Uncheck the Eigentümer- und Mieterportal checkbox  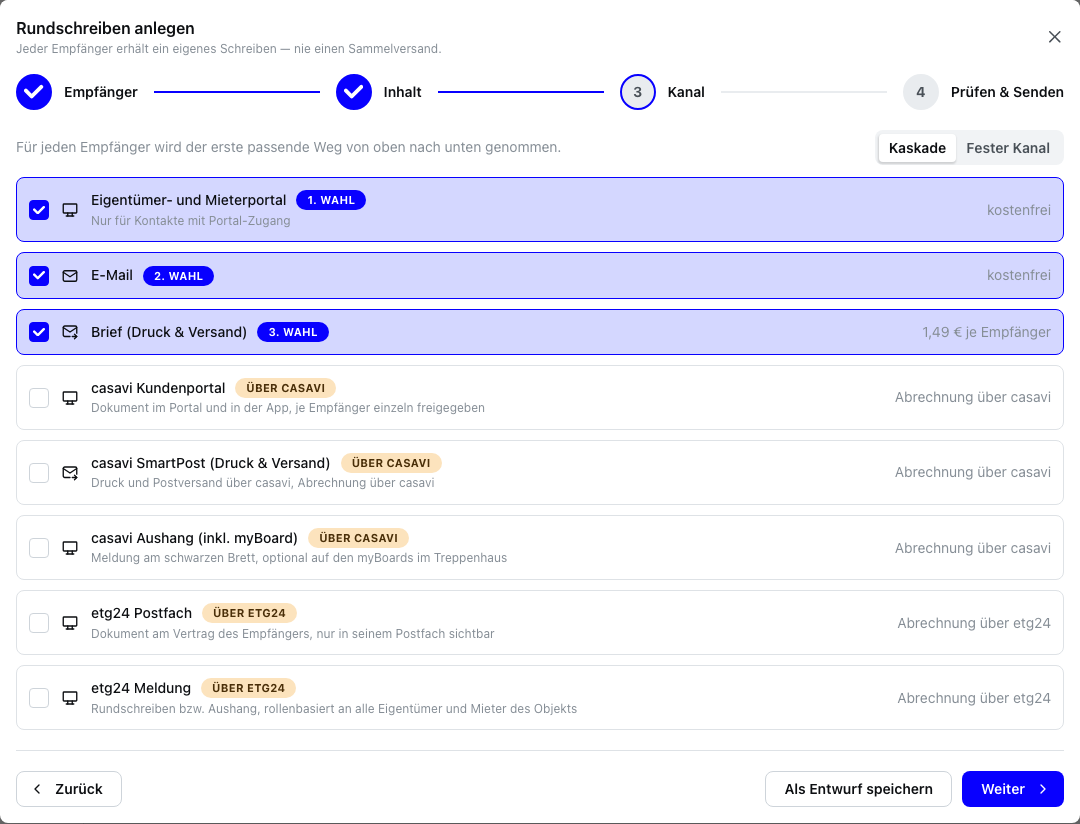click(39, 210)
